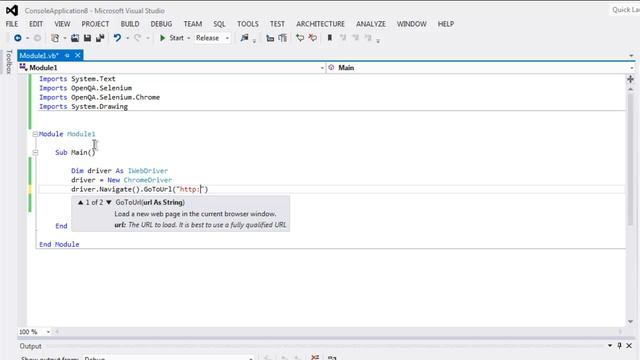The width and height of the screenshot is (640, 360).
Task: Undo the last action with the blue arrow
Action: (117, 38)
